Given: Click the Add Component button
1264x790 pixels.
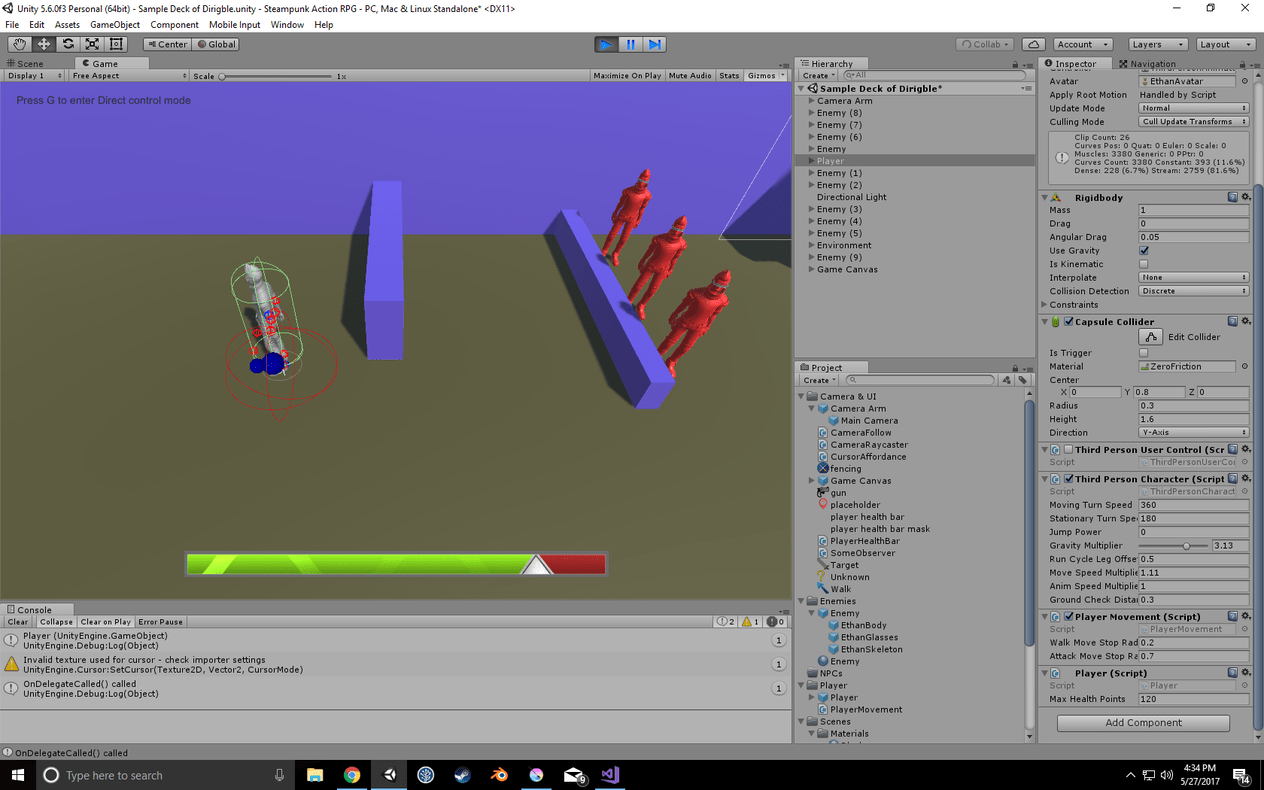Looking at the screenshot, I should [x=1142, y=722].
